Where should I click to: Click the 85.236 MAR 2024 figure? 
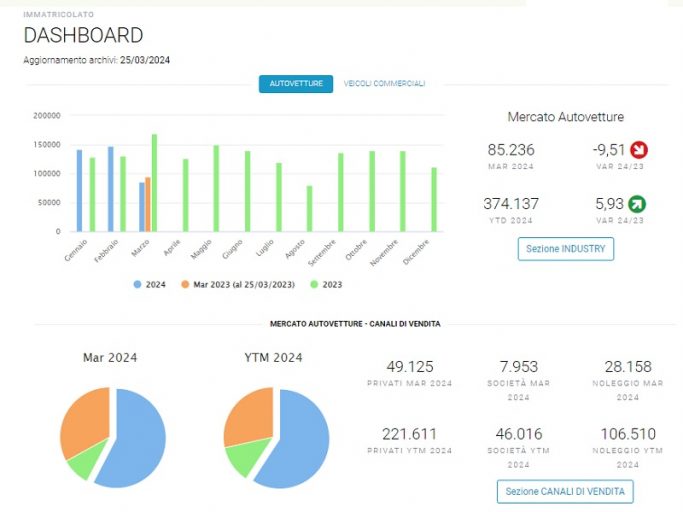click(x=511, y=150)
